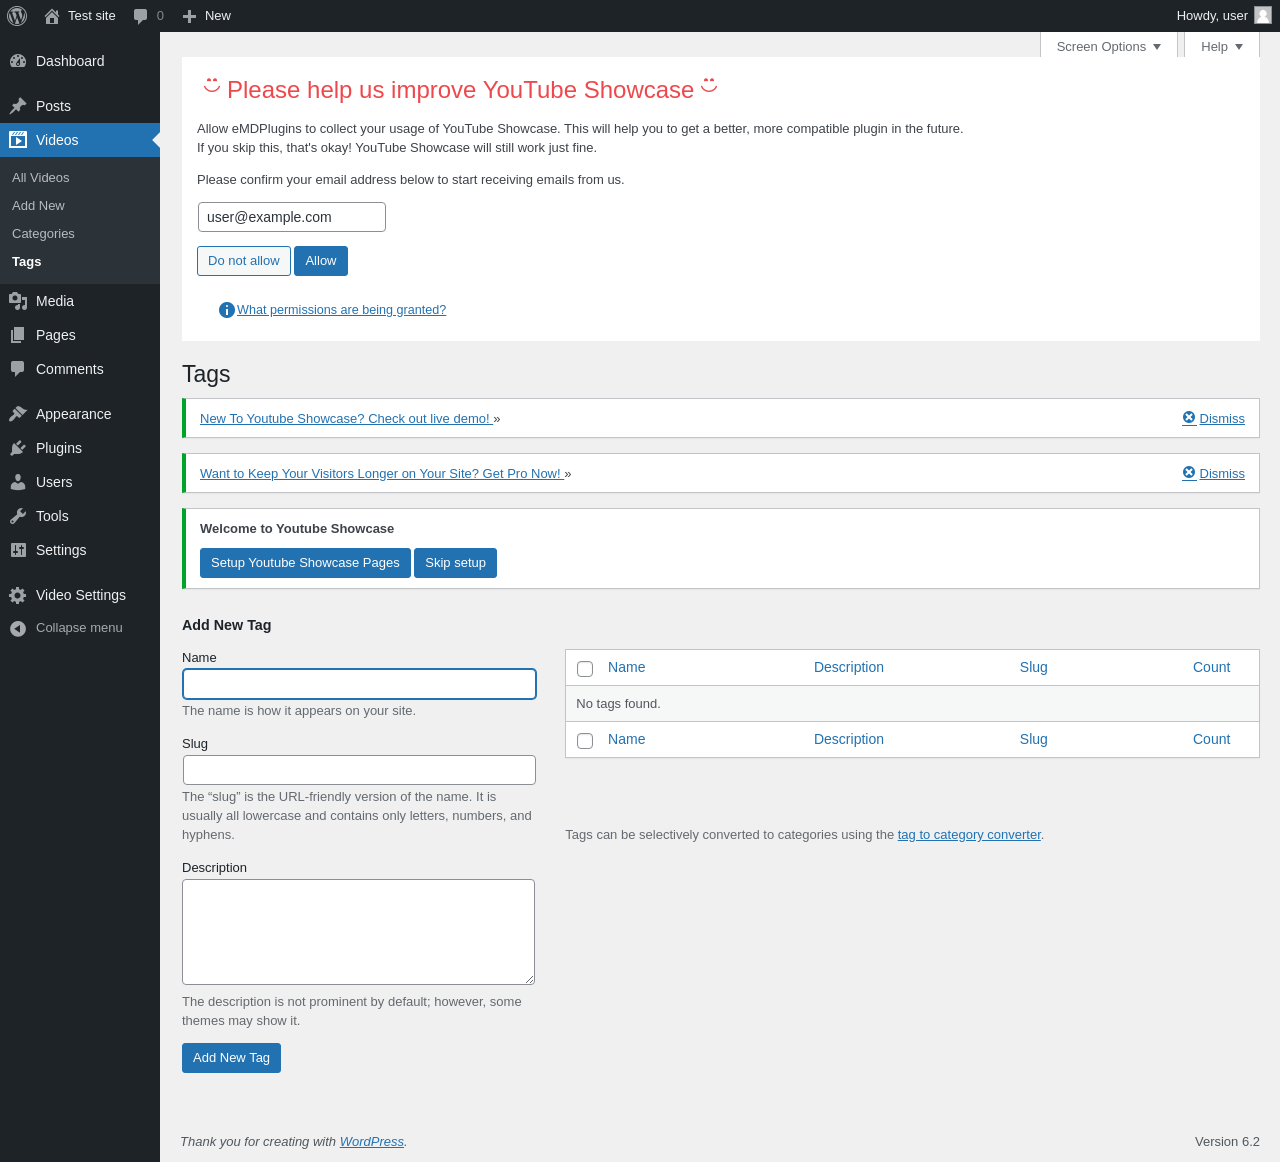Click Setup Youtube Showcase Pages
Viewport: 1280px width, 1162px height.
305,563
